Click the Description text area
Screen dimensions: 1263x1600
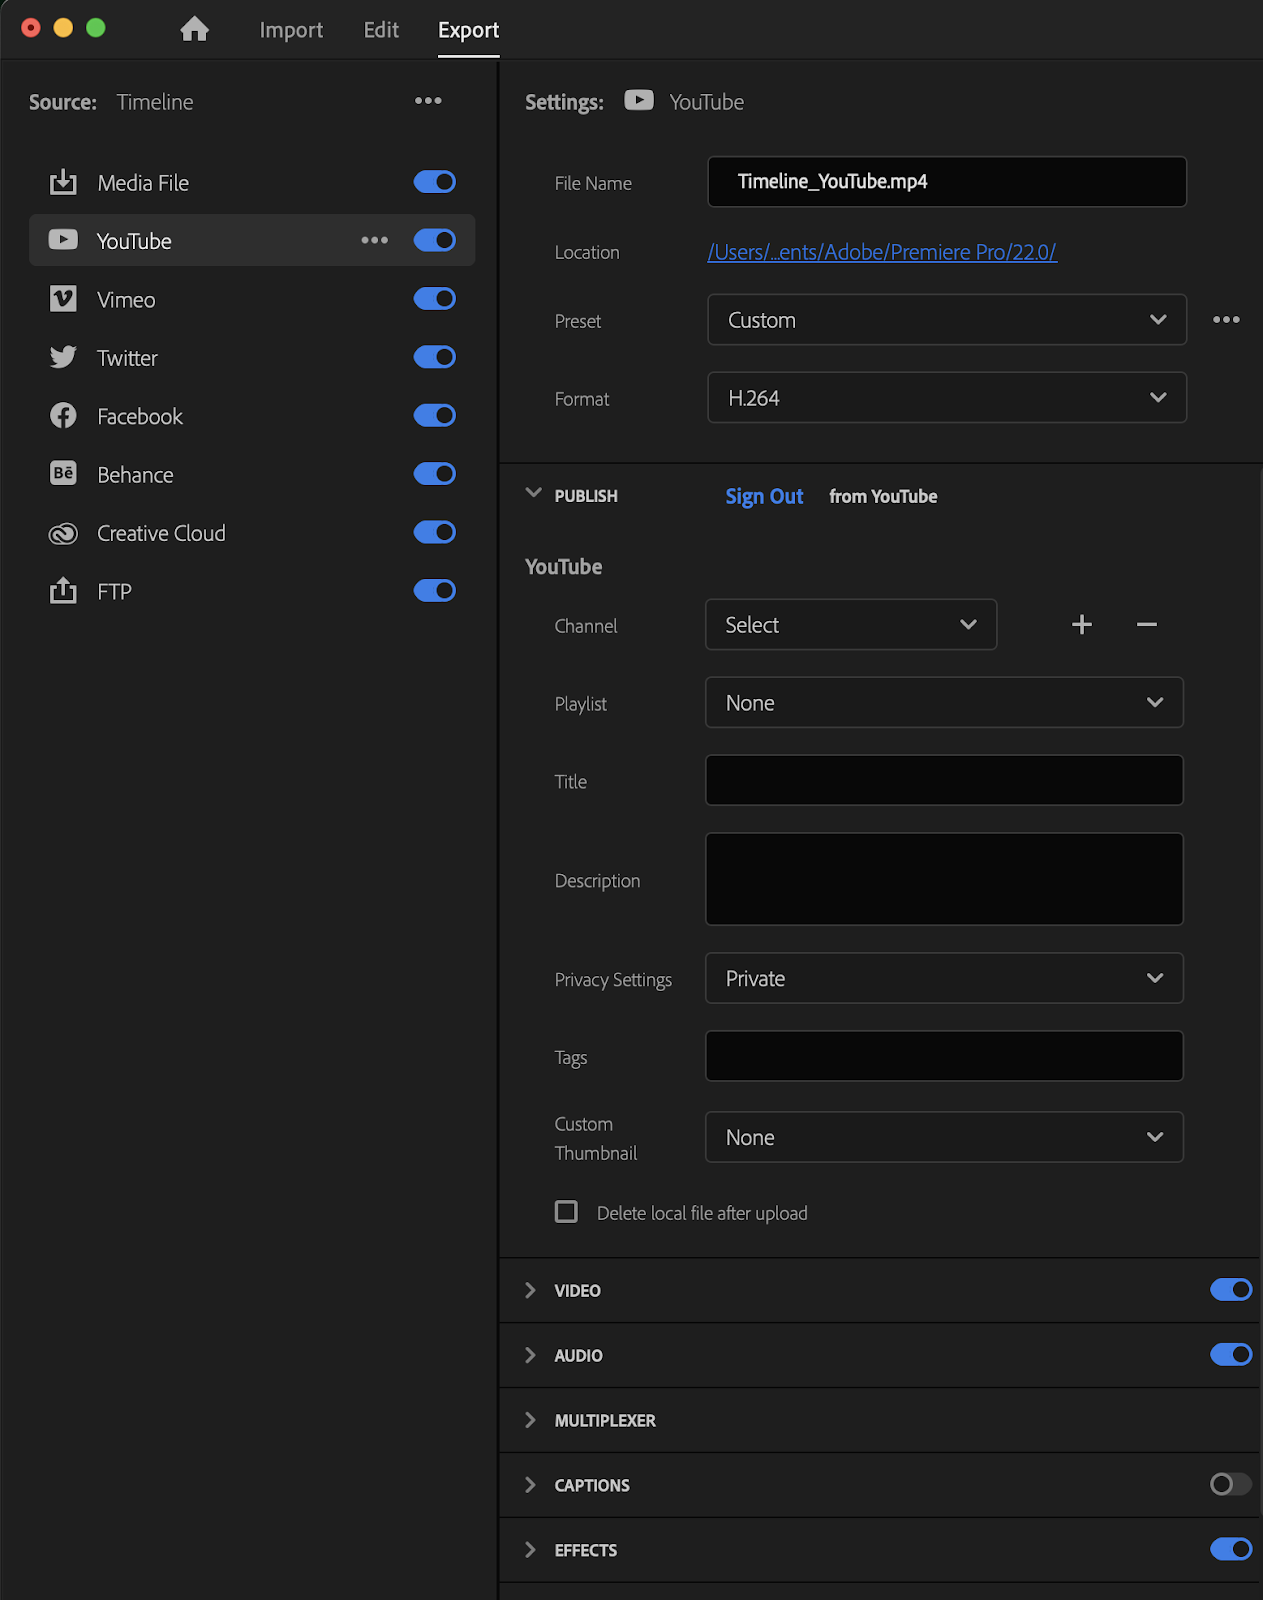point(944,879)
